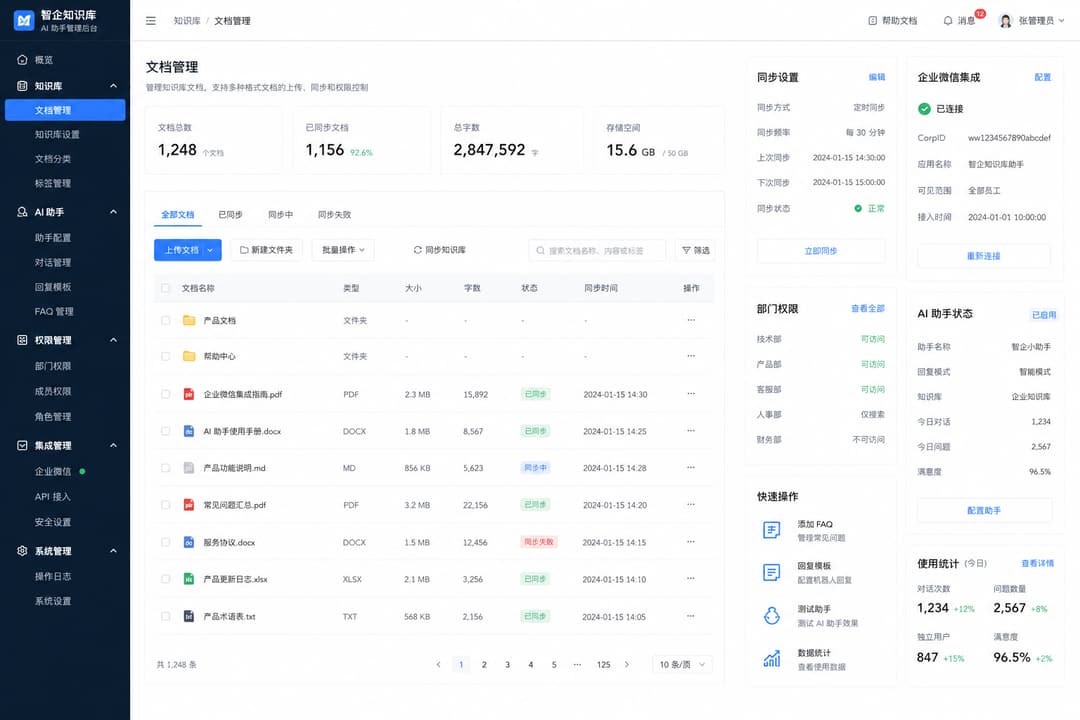
Task: Go to previous page arrow in pagination
Action: [x=438, y=665]
